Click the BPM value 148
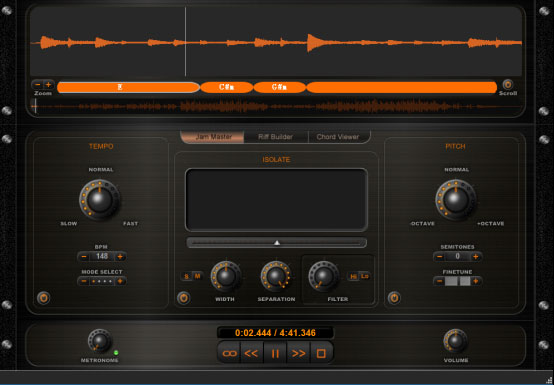This screenshot has width=554, height=385. [102, 256]
